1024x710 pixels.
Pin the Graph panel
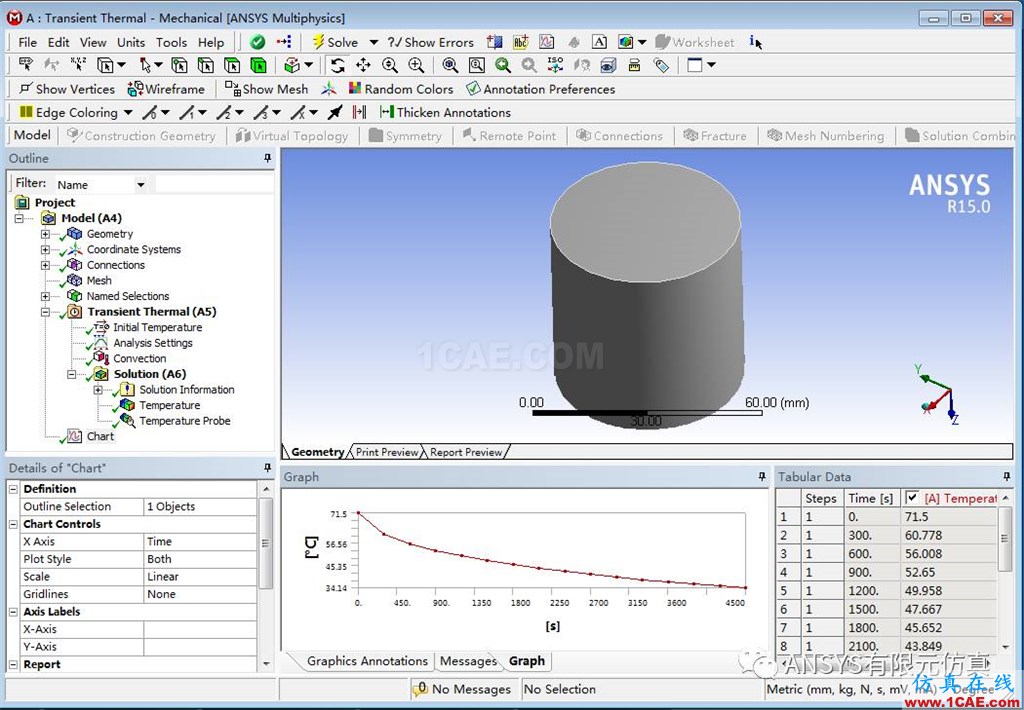(761, 477)
